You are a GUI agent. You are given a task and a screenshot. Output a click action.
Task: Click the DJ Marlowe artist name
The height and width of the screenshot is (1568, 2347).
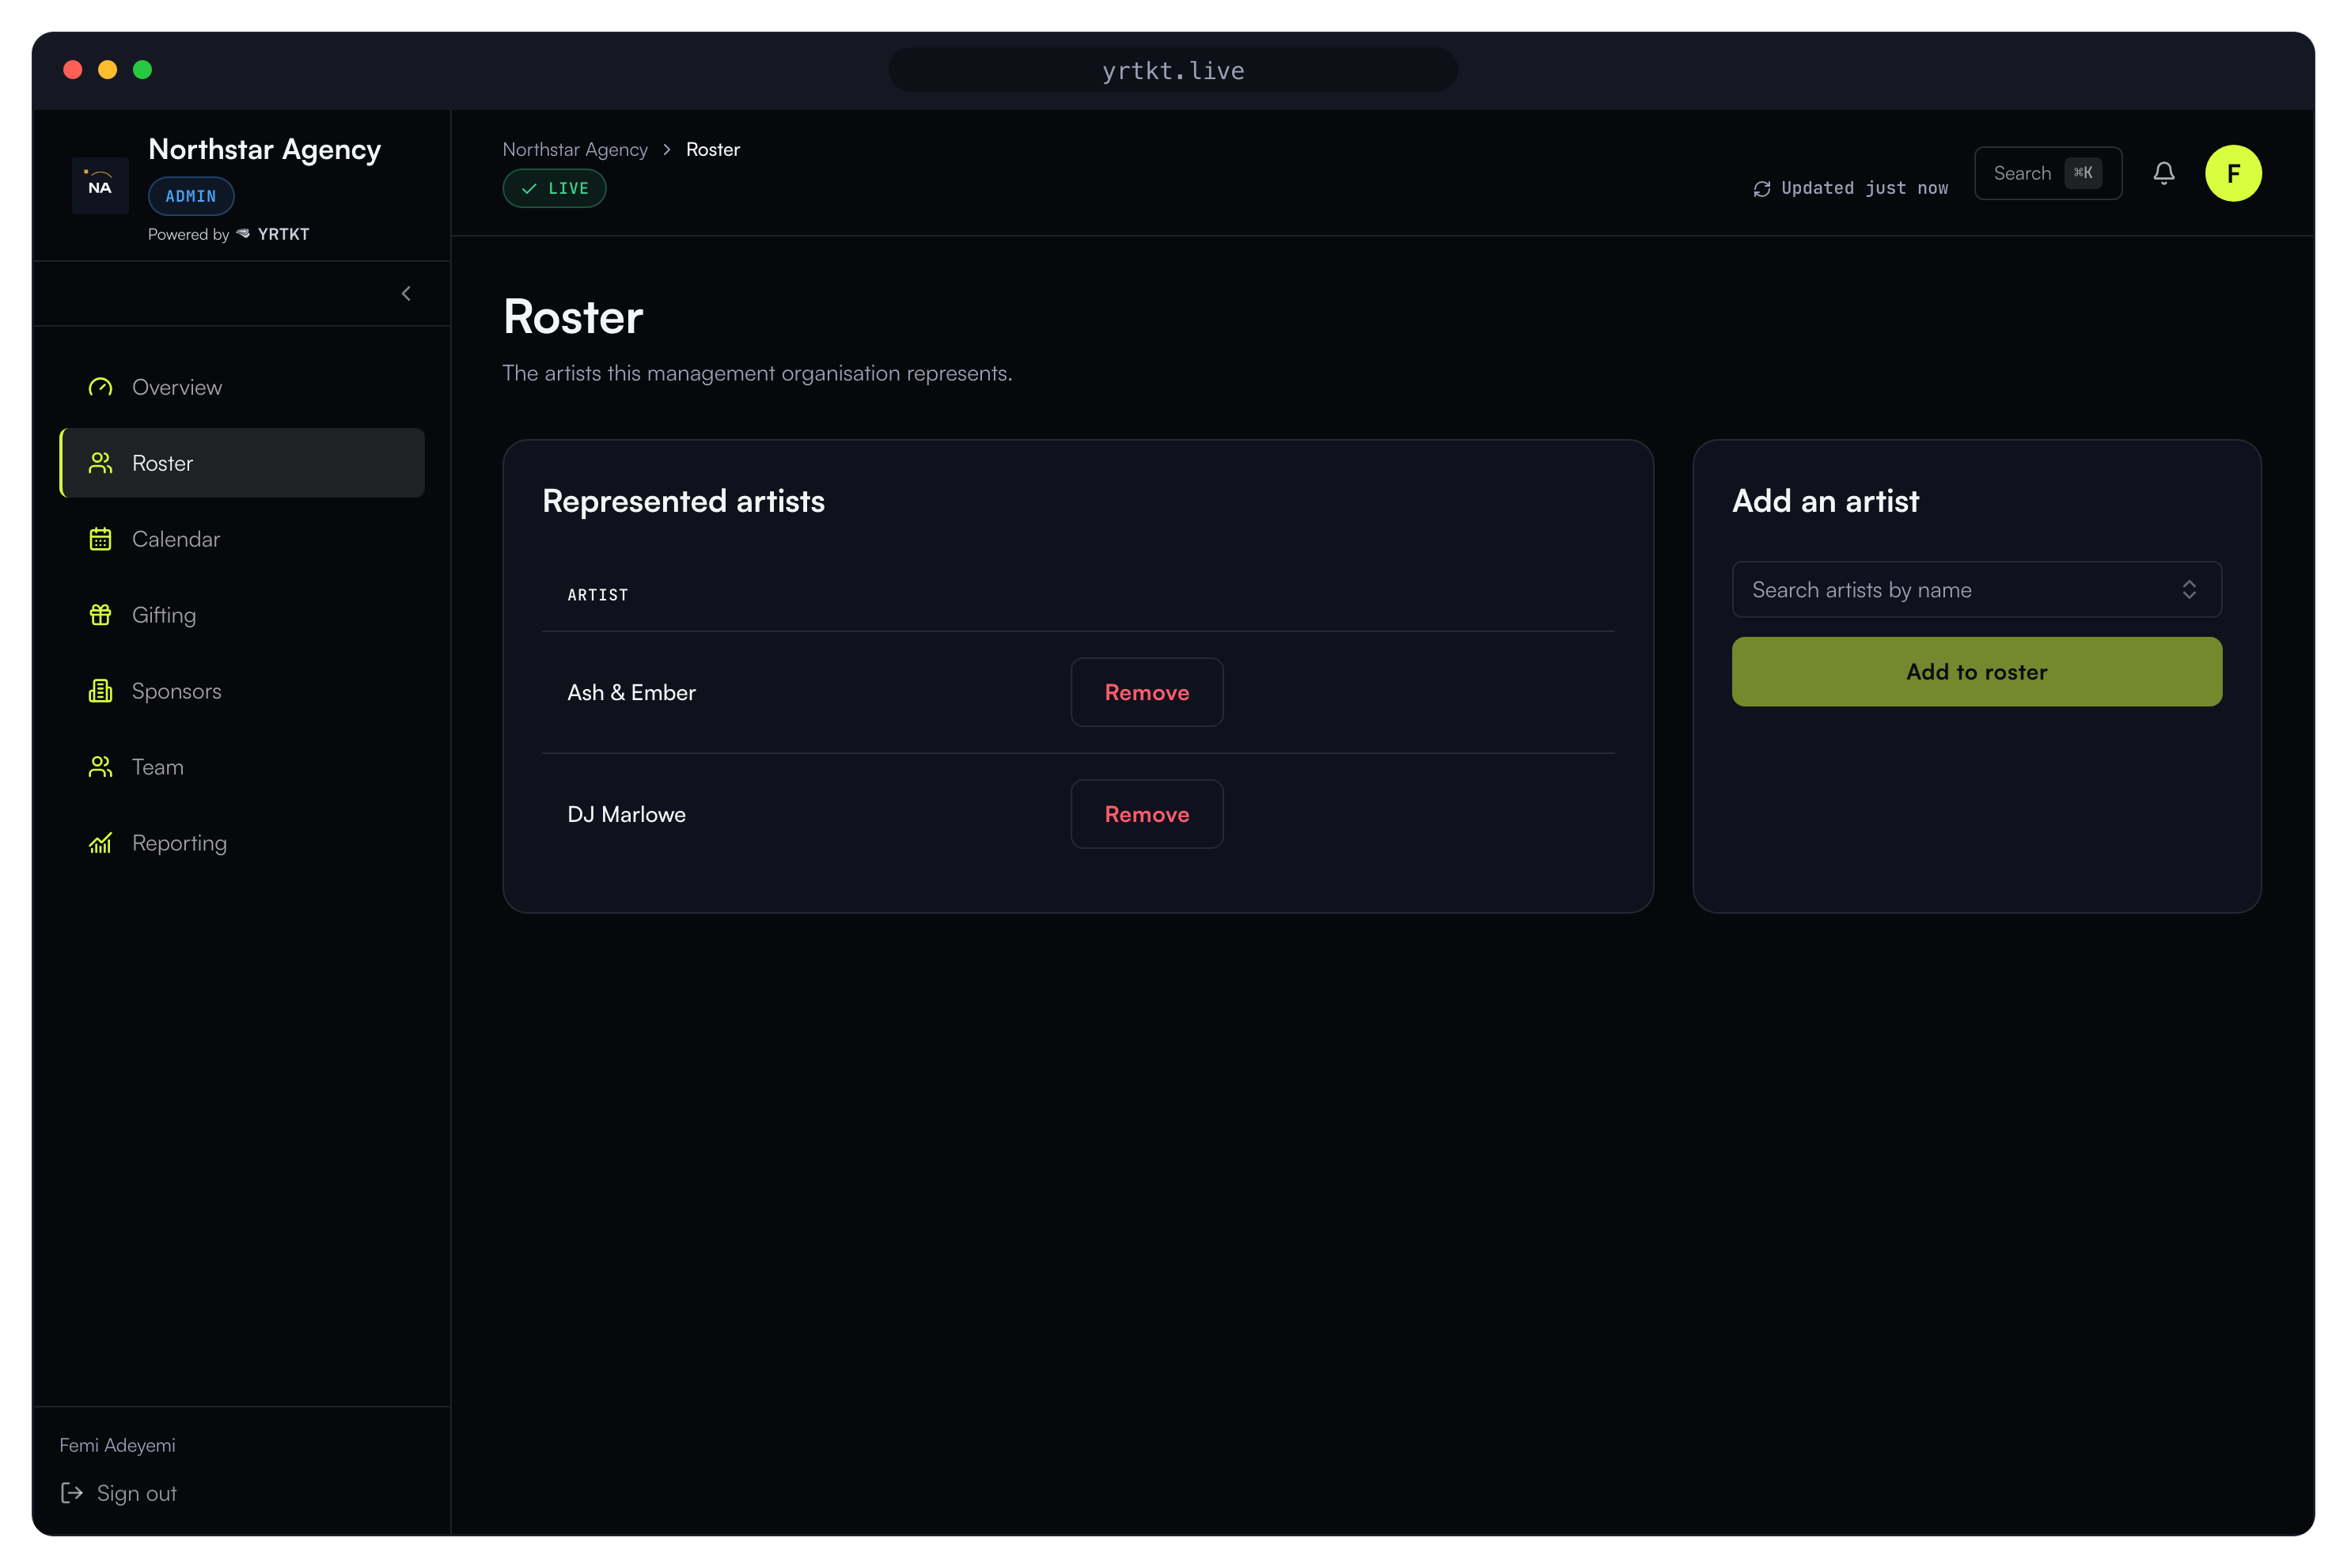[626, 814]
